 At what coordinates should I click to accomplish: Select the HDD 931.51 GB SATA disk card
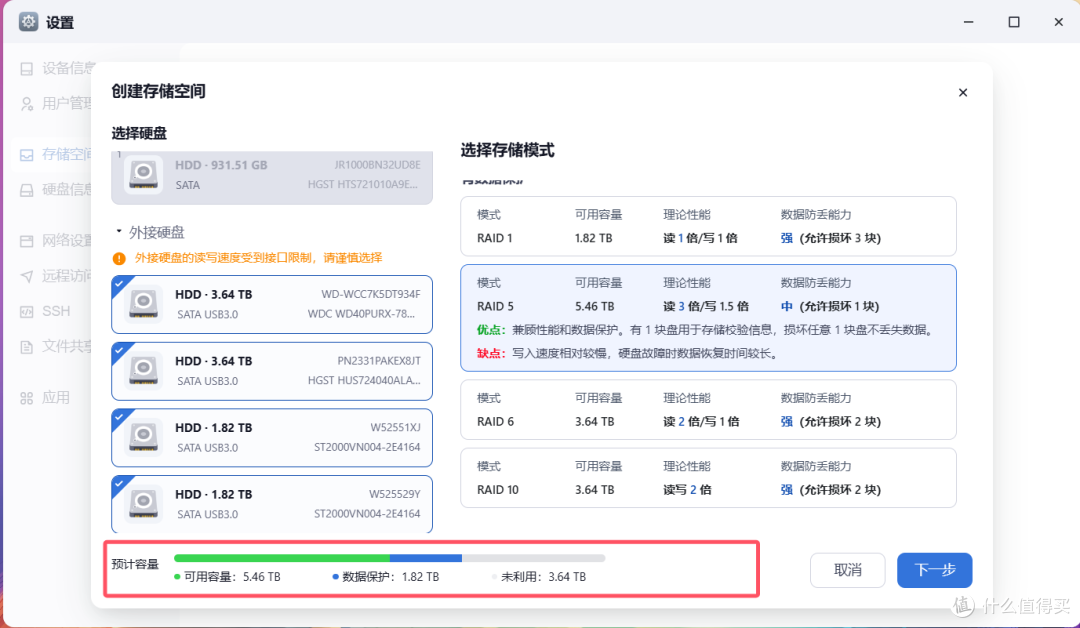(272, 178)
